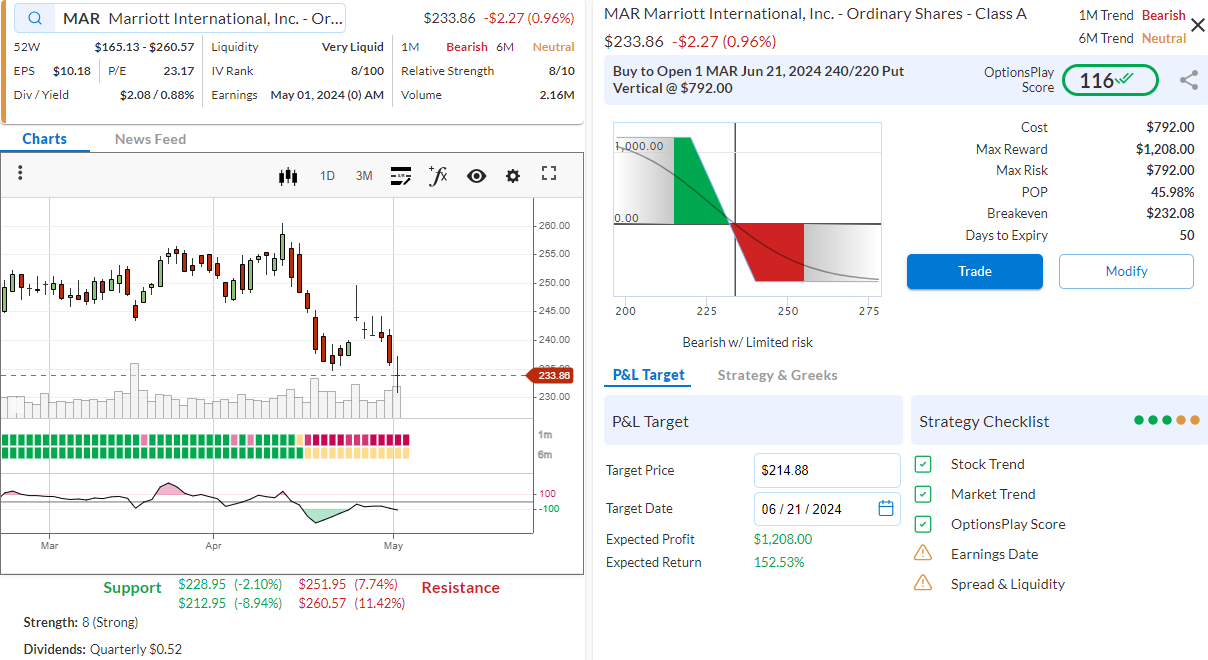Click the Relative Strength 8/10 value

[562, 71]
